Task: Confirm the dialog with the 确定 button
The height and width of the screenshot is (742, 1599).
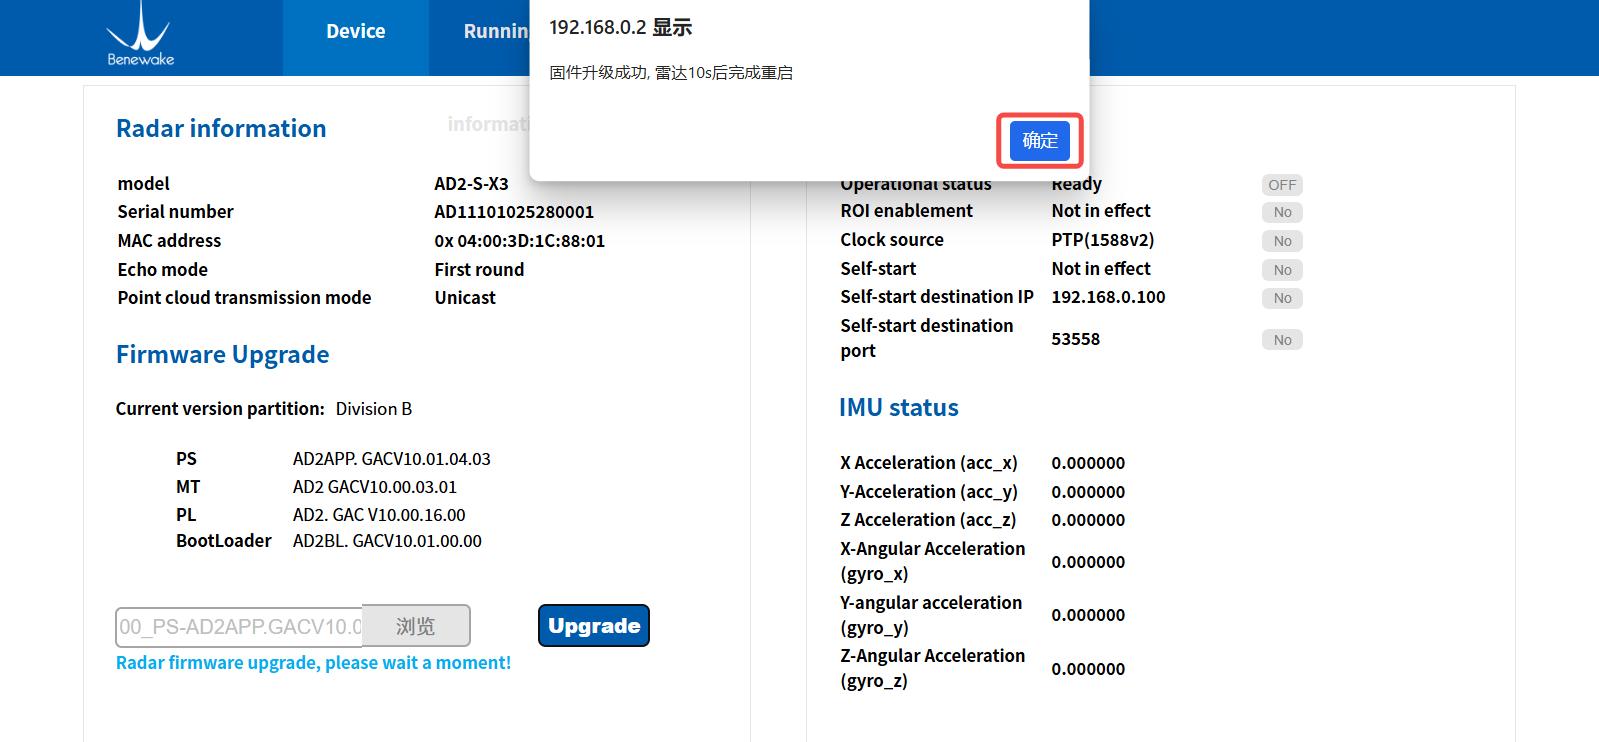Action: tap(1040, 140)
